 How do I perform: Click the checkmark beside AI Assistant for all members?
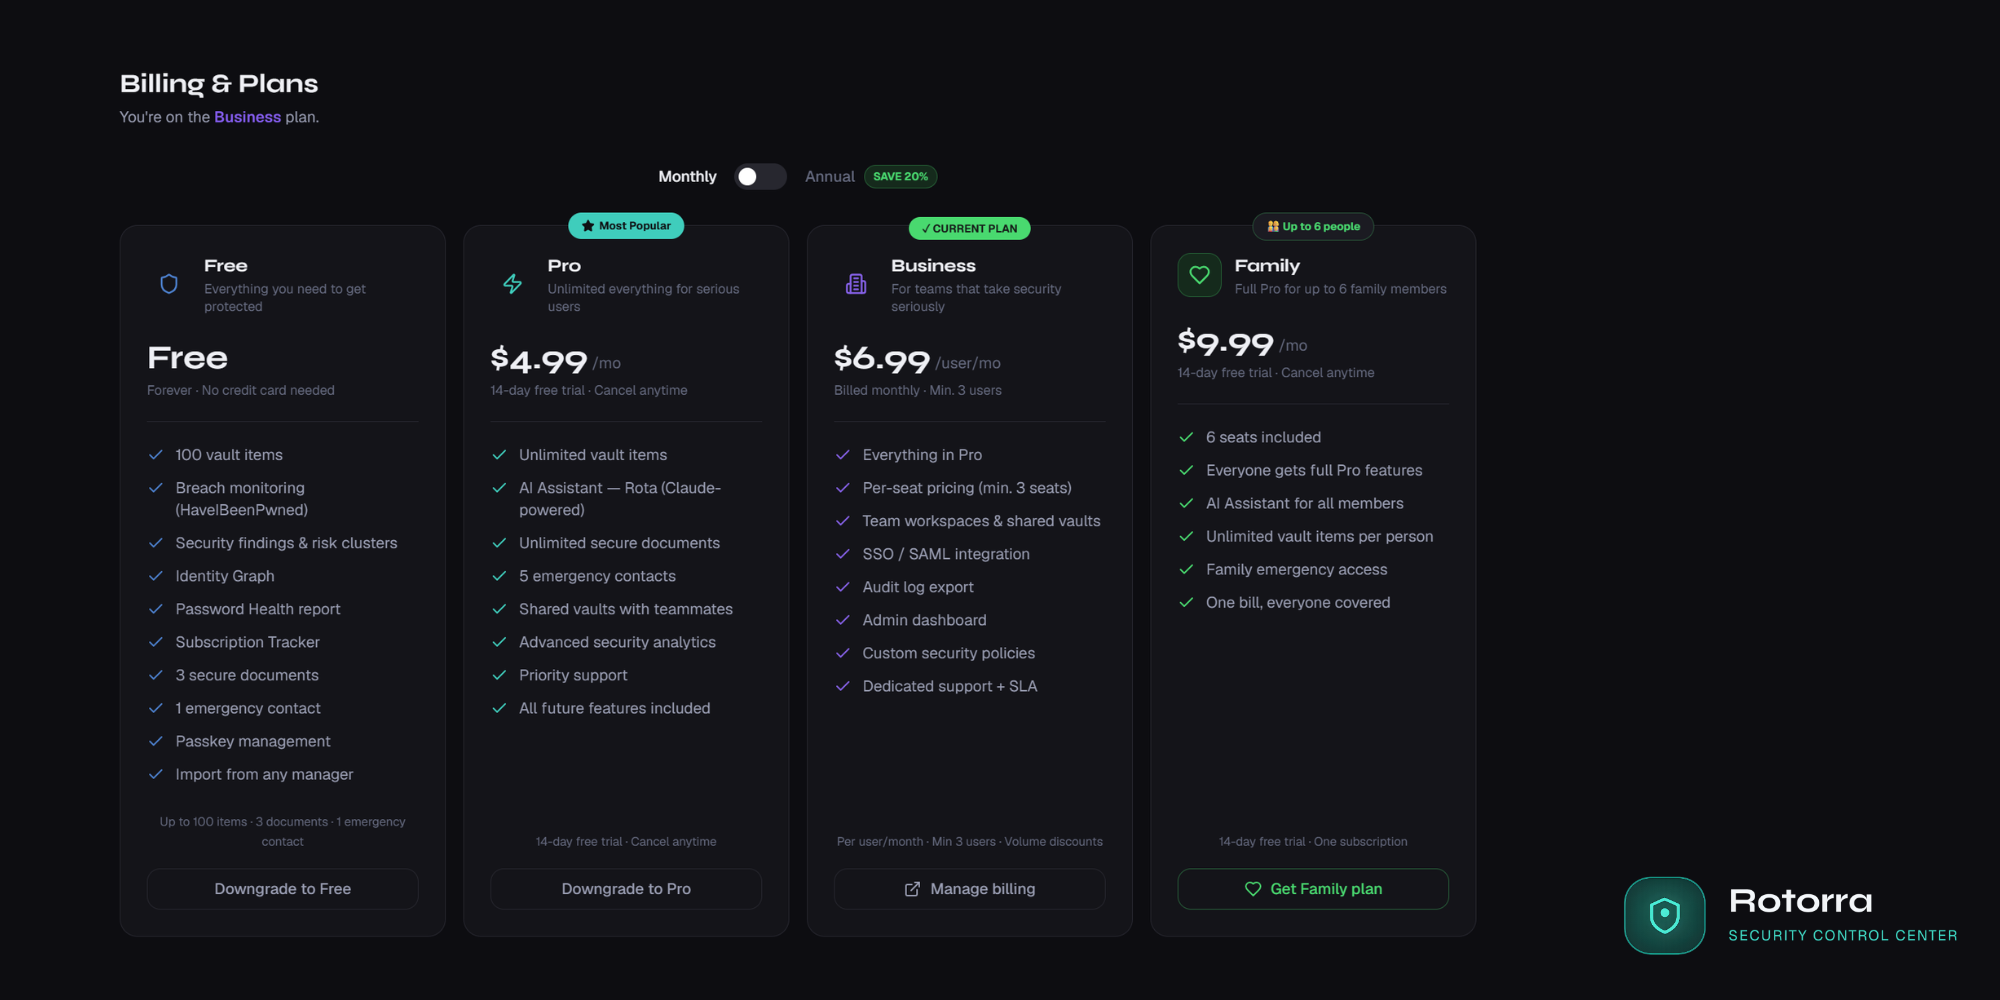1187,503
